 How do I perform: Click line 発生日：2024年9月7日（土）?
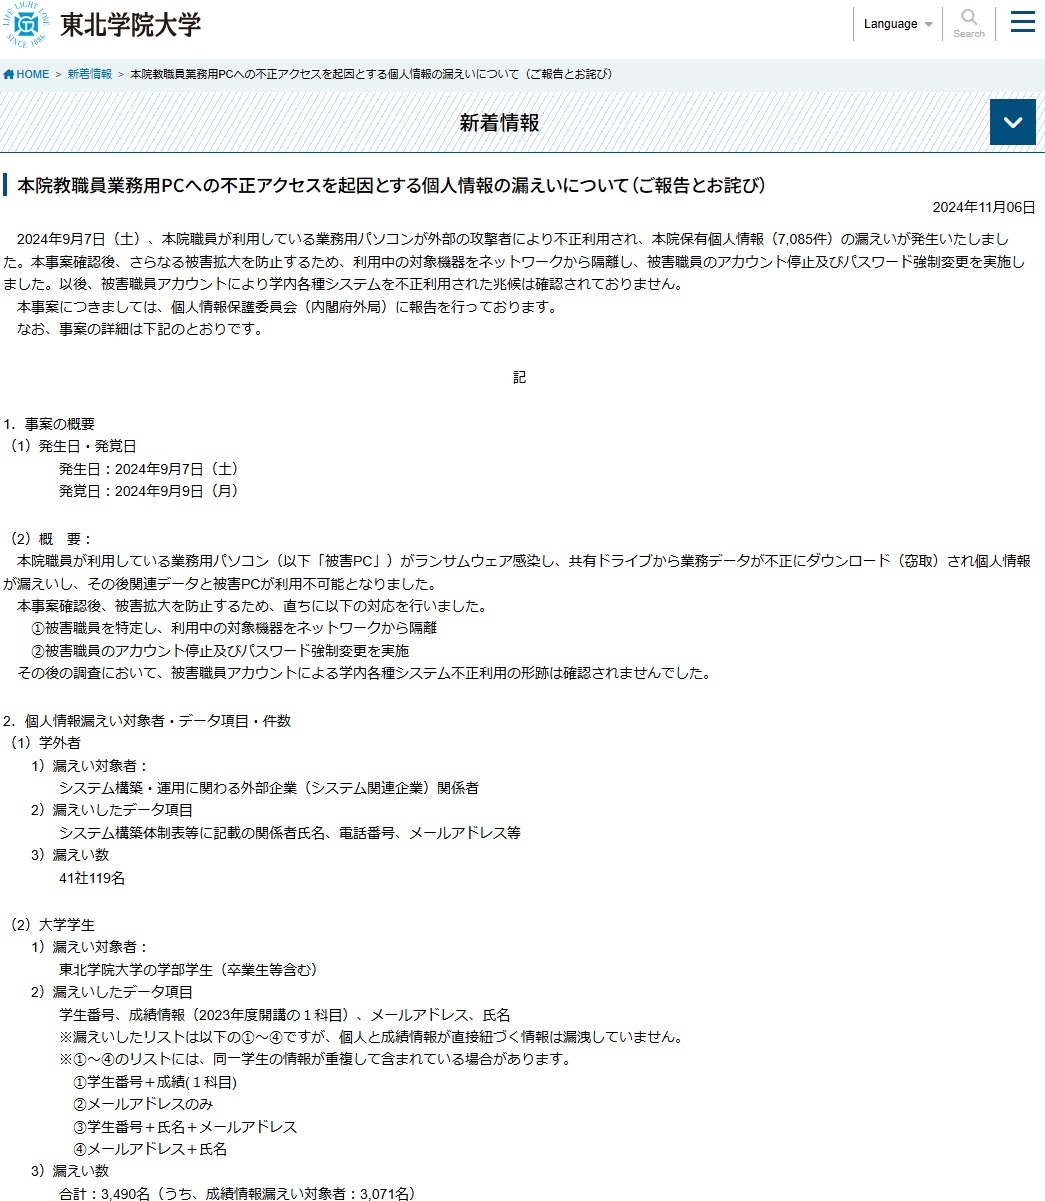click(149, 469)
